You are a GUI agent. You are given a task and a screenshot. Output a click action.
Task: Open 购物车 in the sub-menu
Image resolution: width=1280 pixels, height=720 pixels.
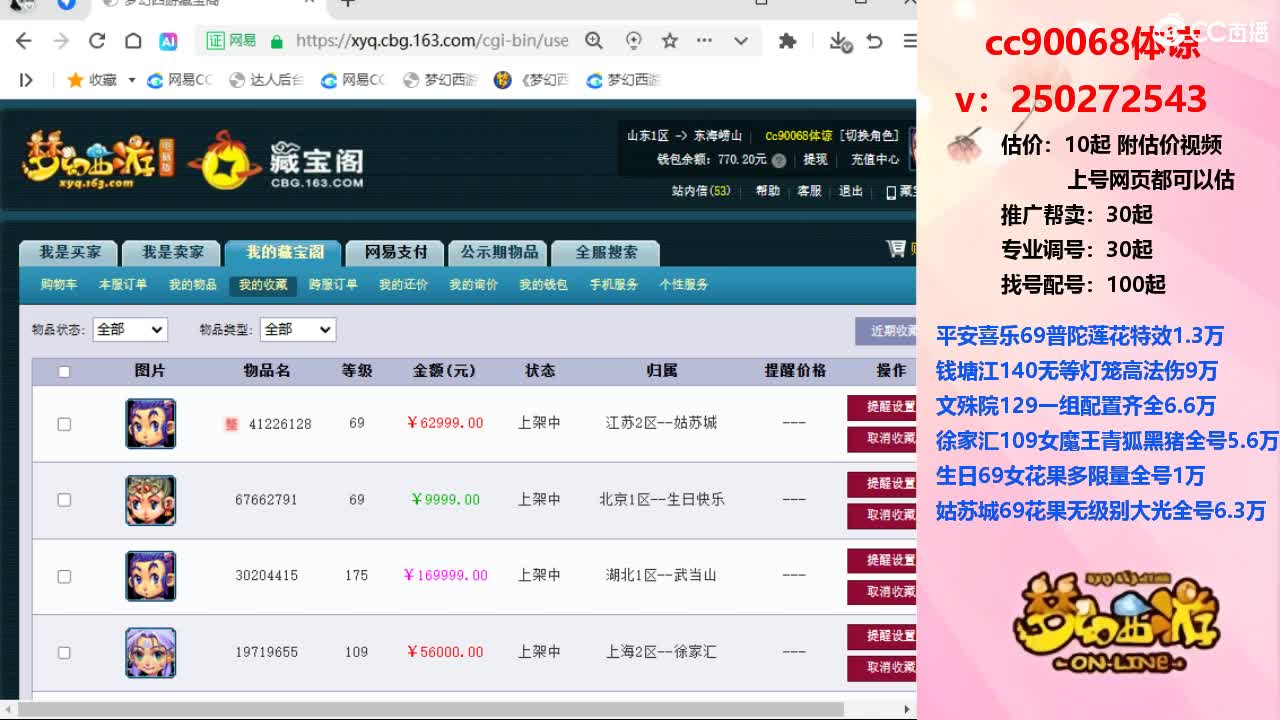[59, 285]
